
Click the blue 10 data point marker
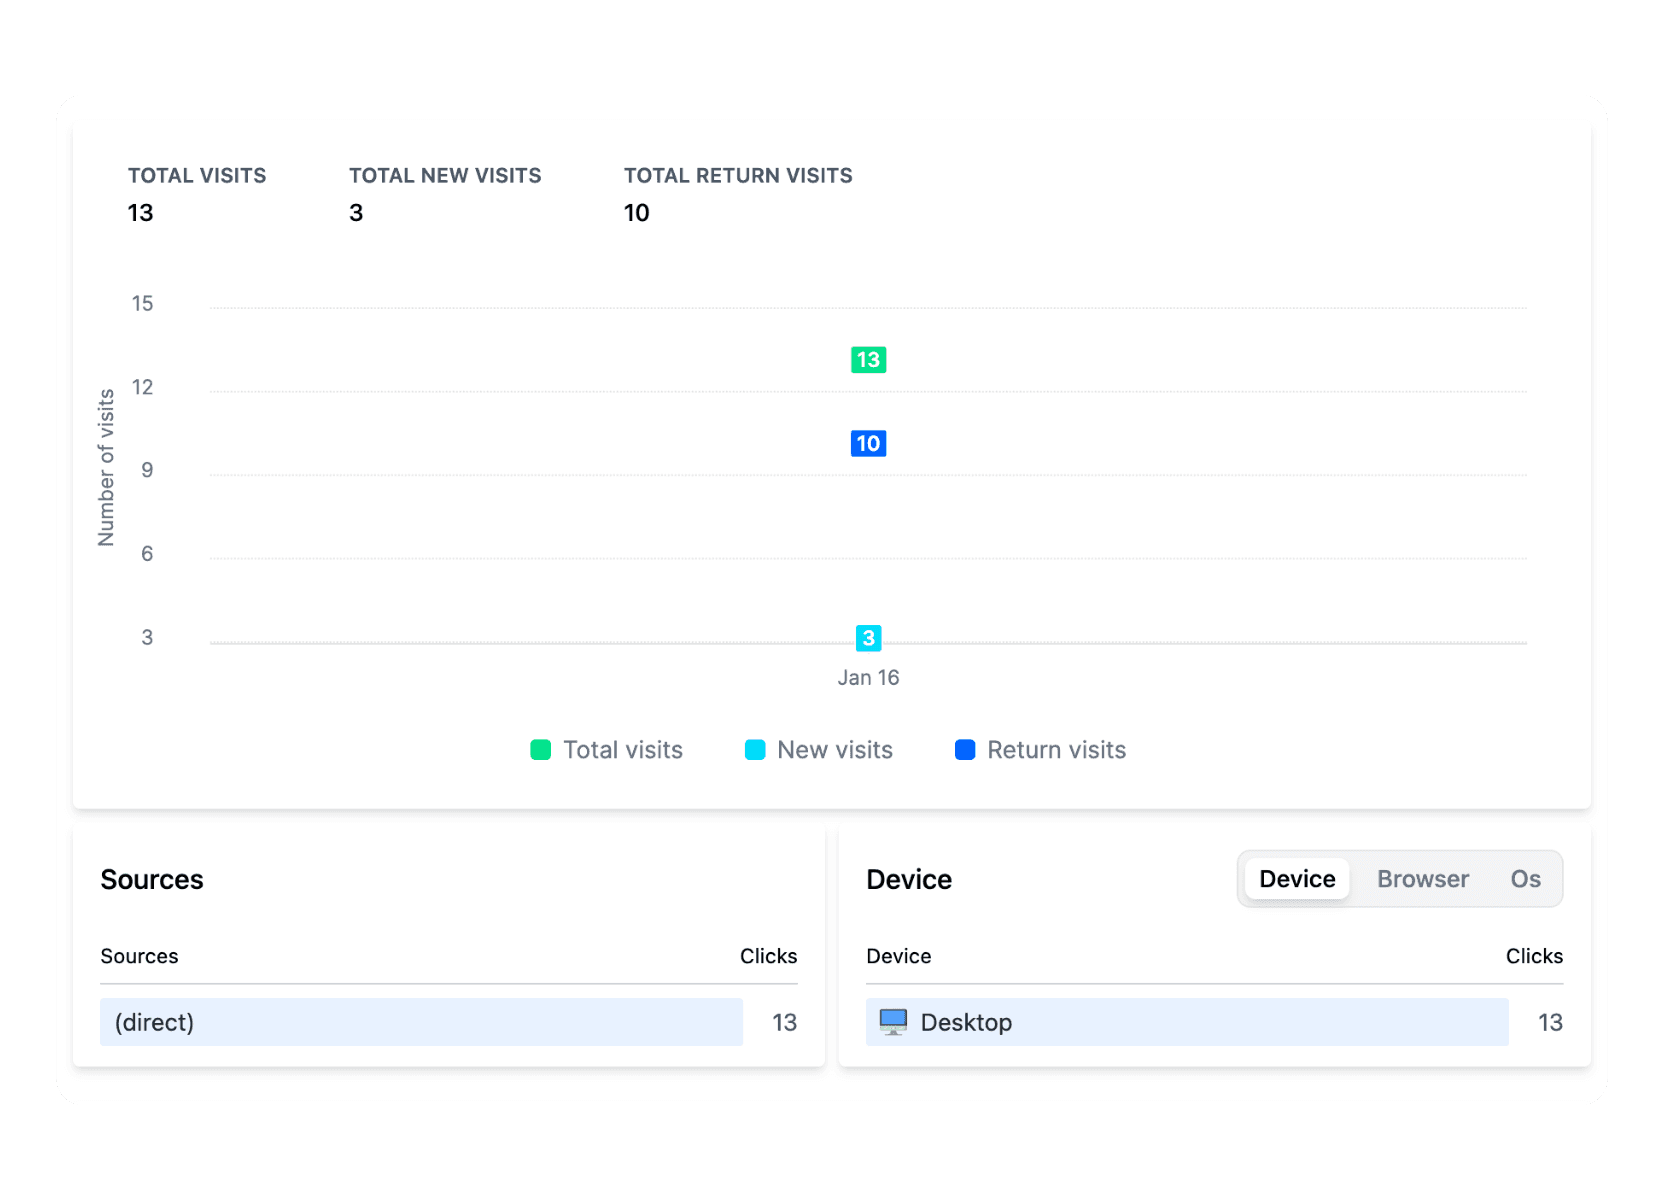coord(868,443)
